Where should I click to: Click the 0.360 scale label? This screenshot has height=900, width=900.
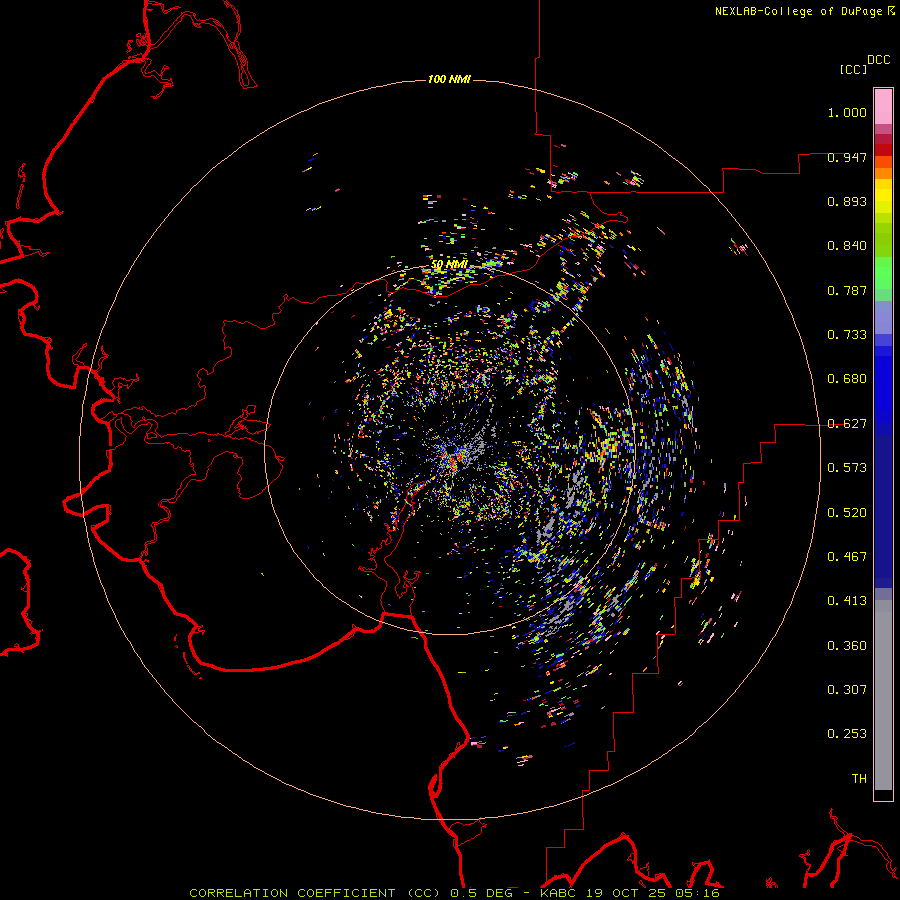coord(847,646)
